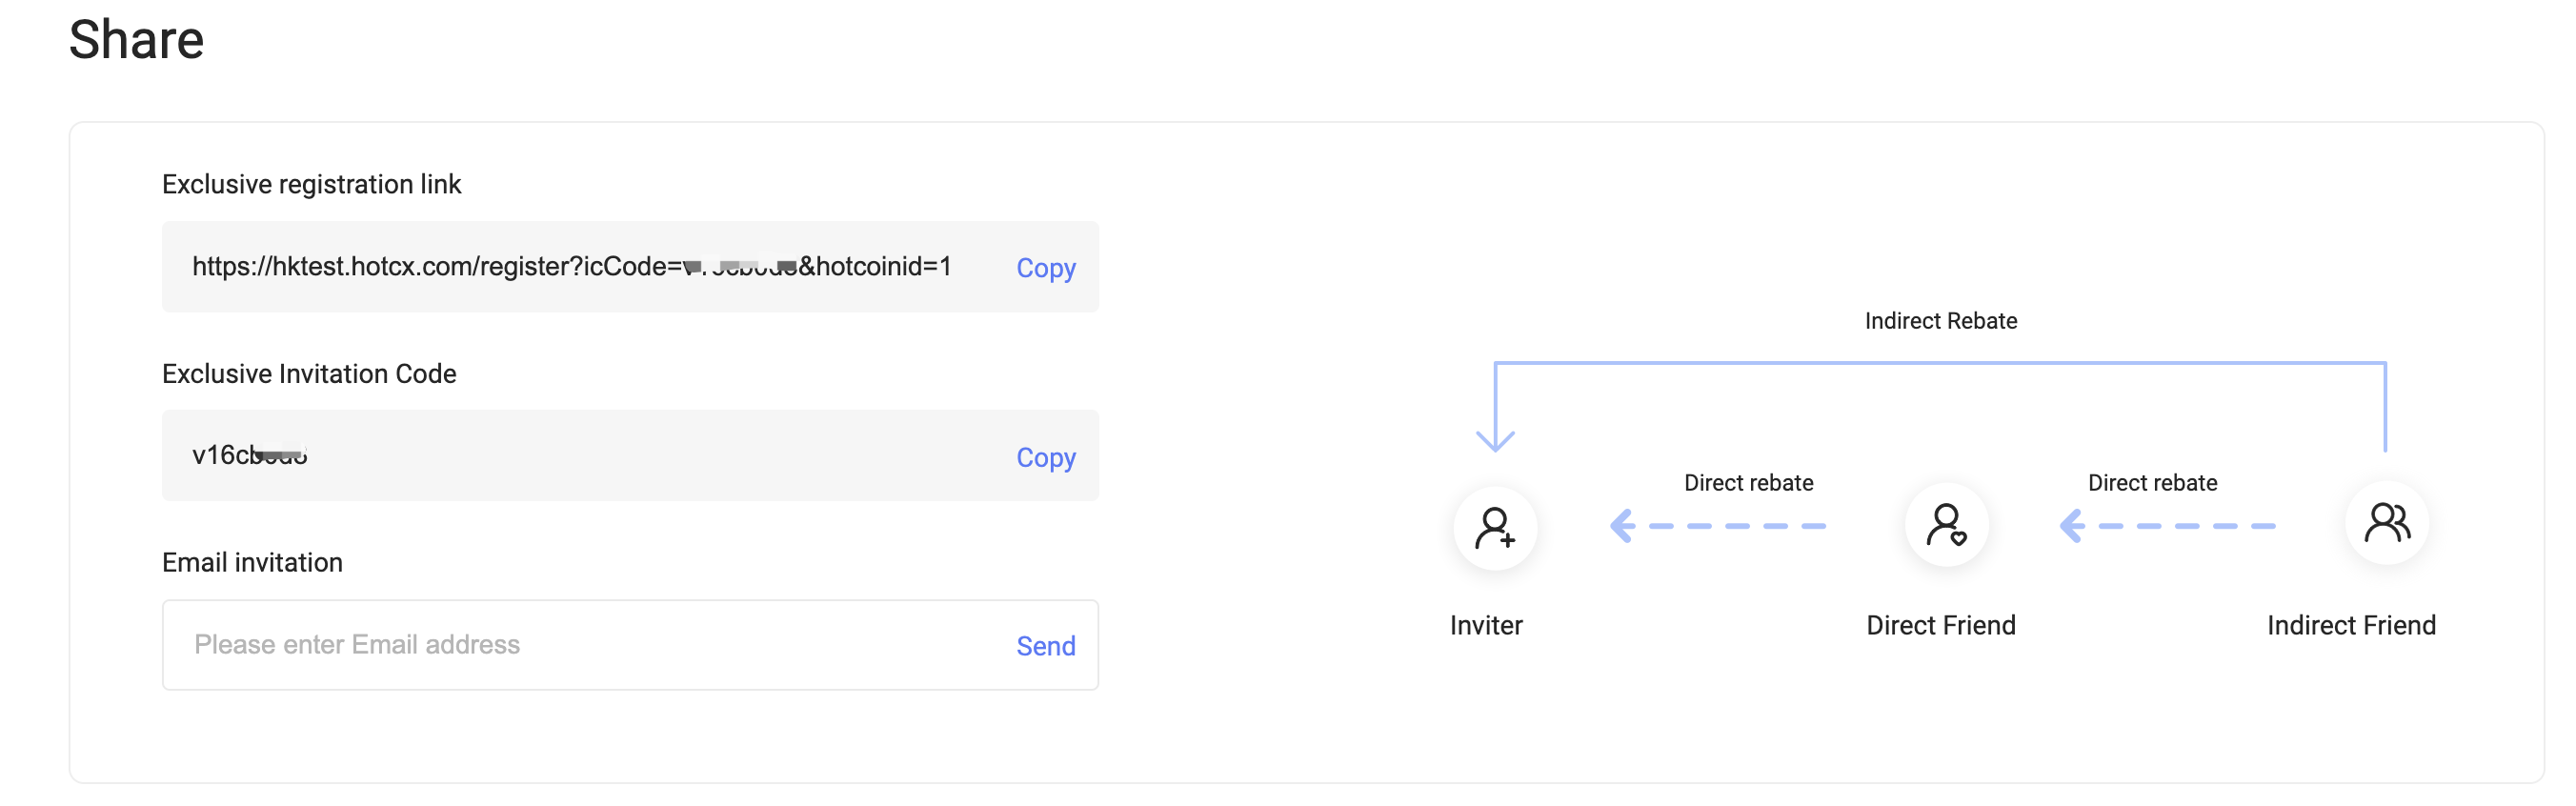Screen dimensions: 2576x806
Task: Click the Inviter caption text
Action: pos(1486,625)
